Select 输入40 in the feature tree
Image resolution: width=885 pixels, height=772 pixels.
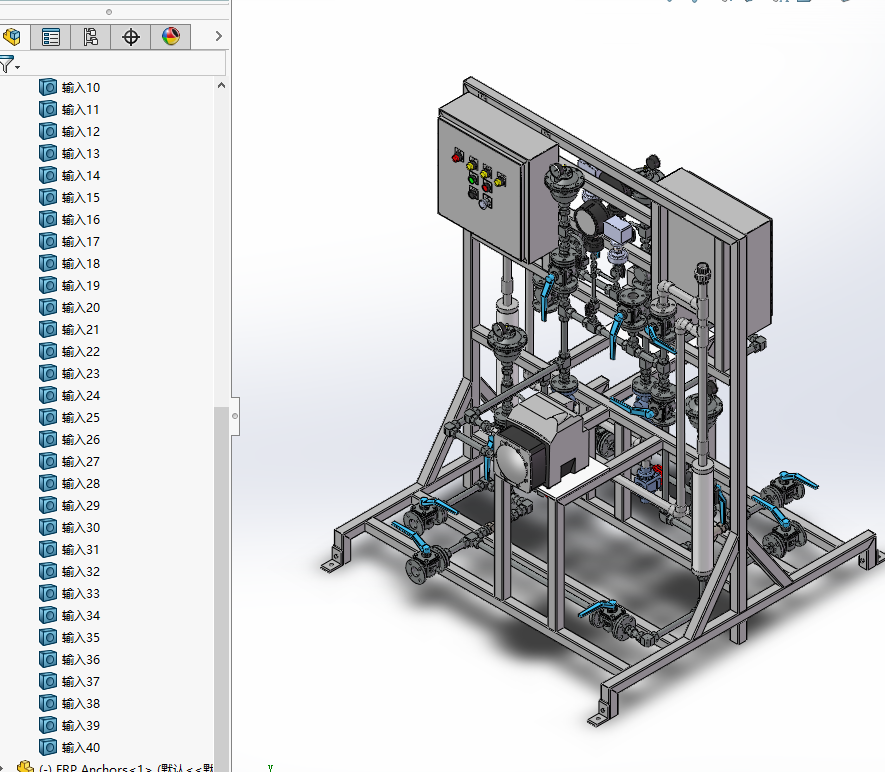click(80, 747)
